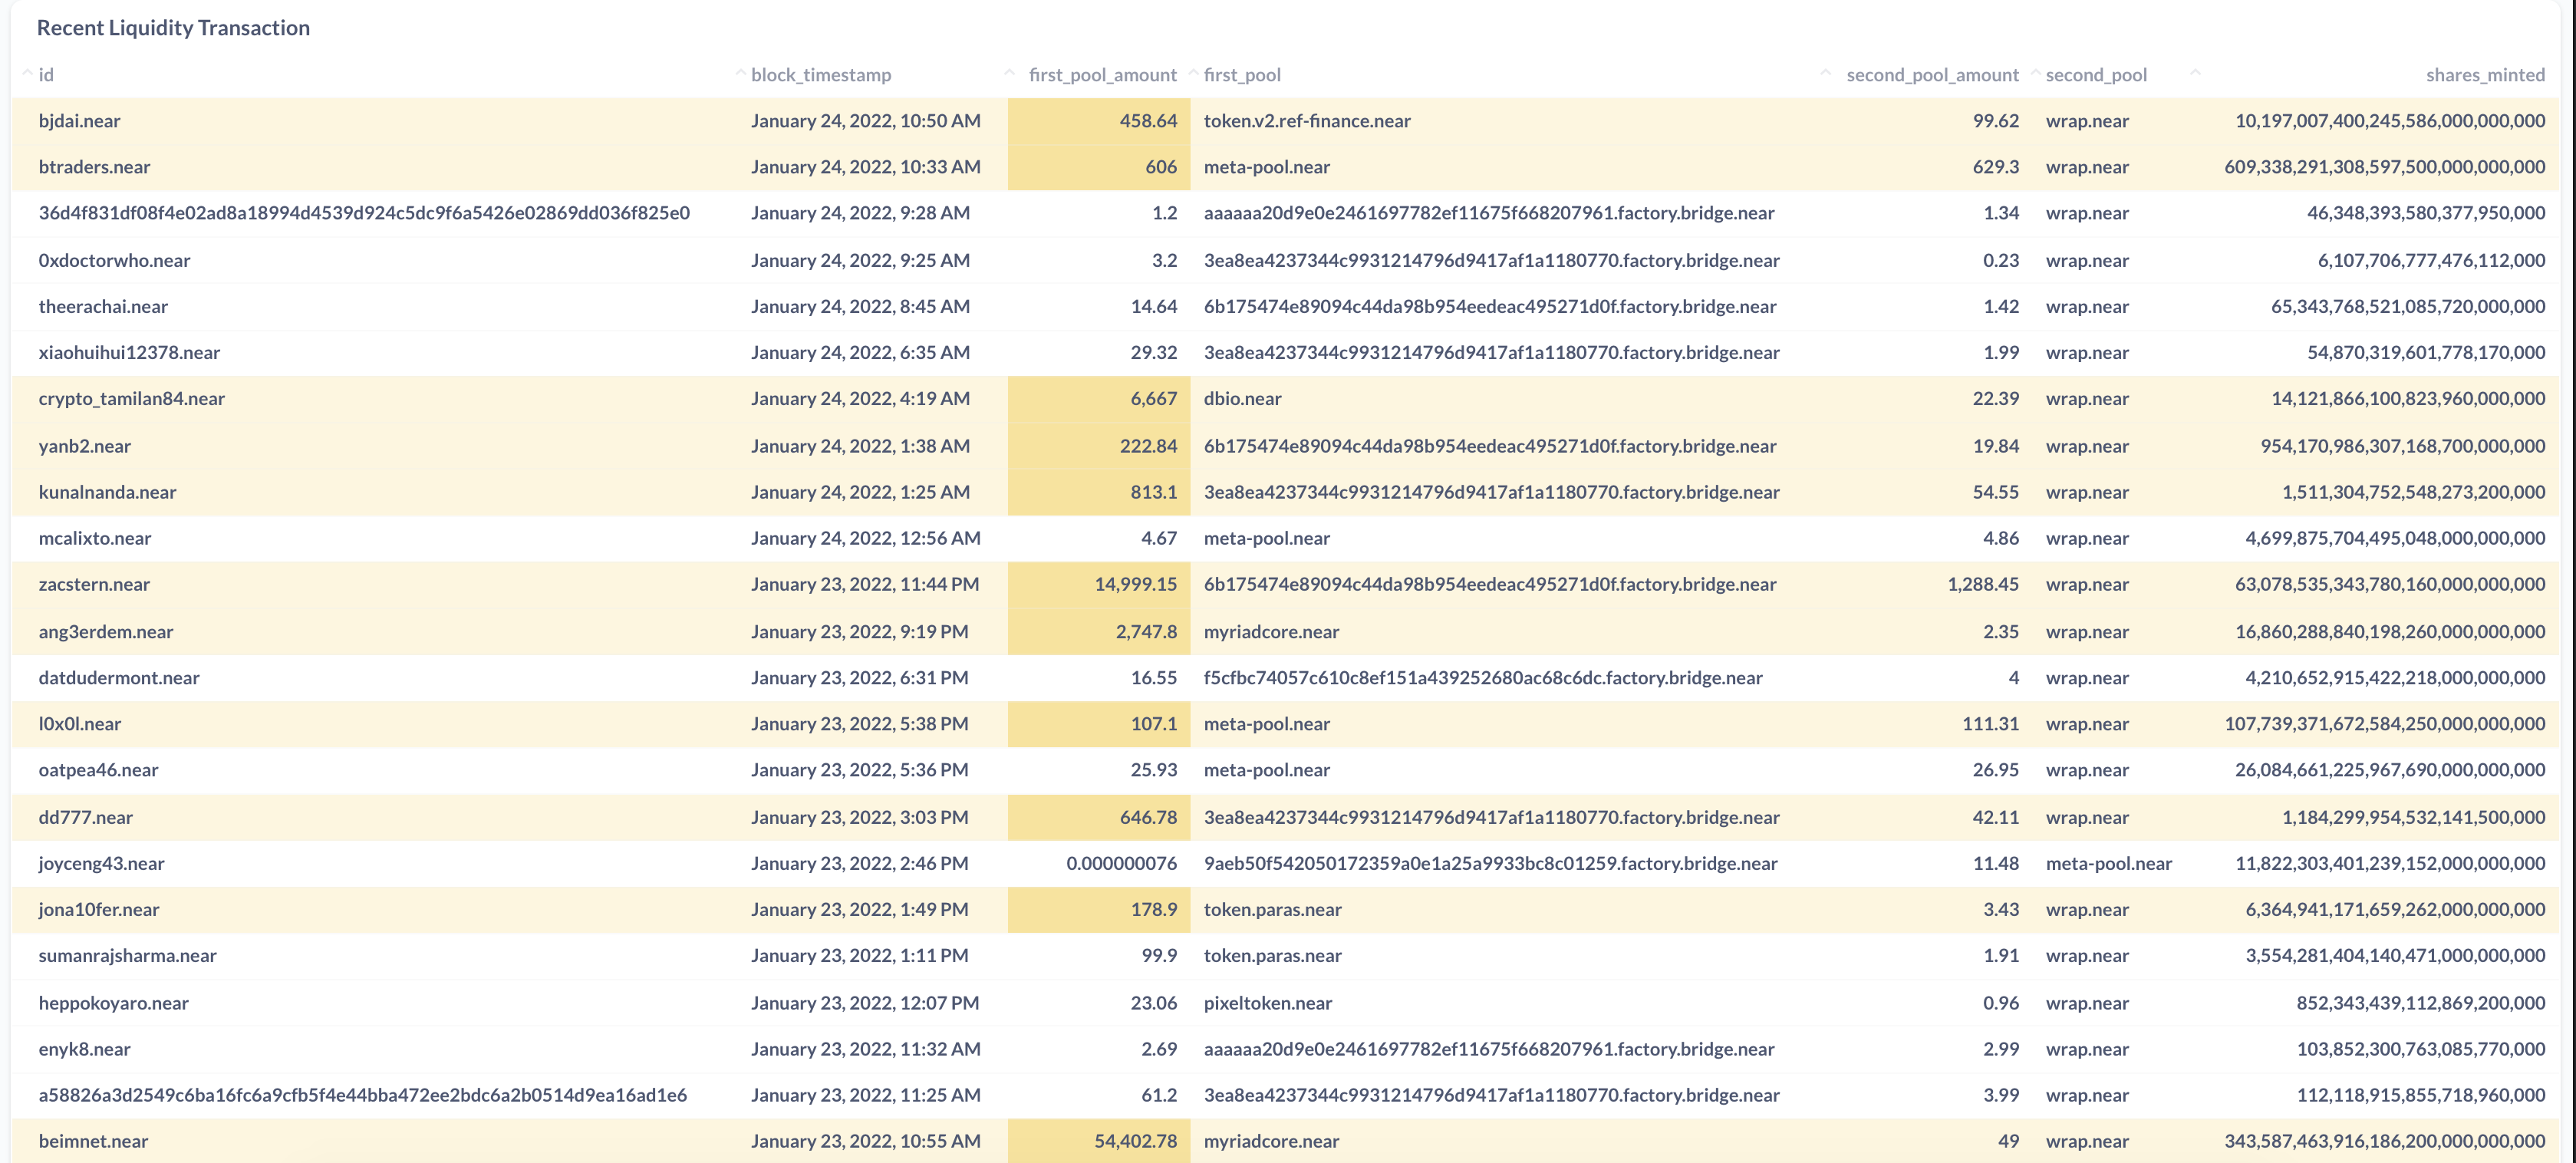Click the bjdai.near id cell
This screenshot has width=2576, height=1163.
pyautogui.click(x=79, y=121)
